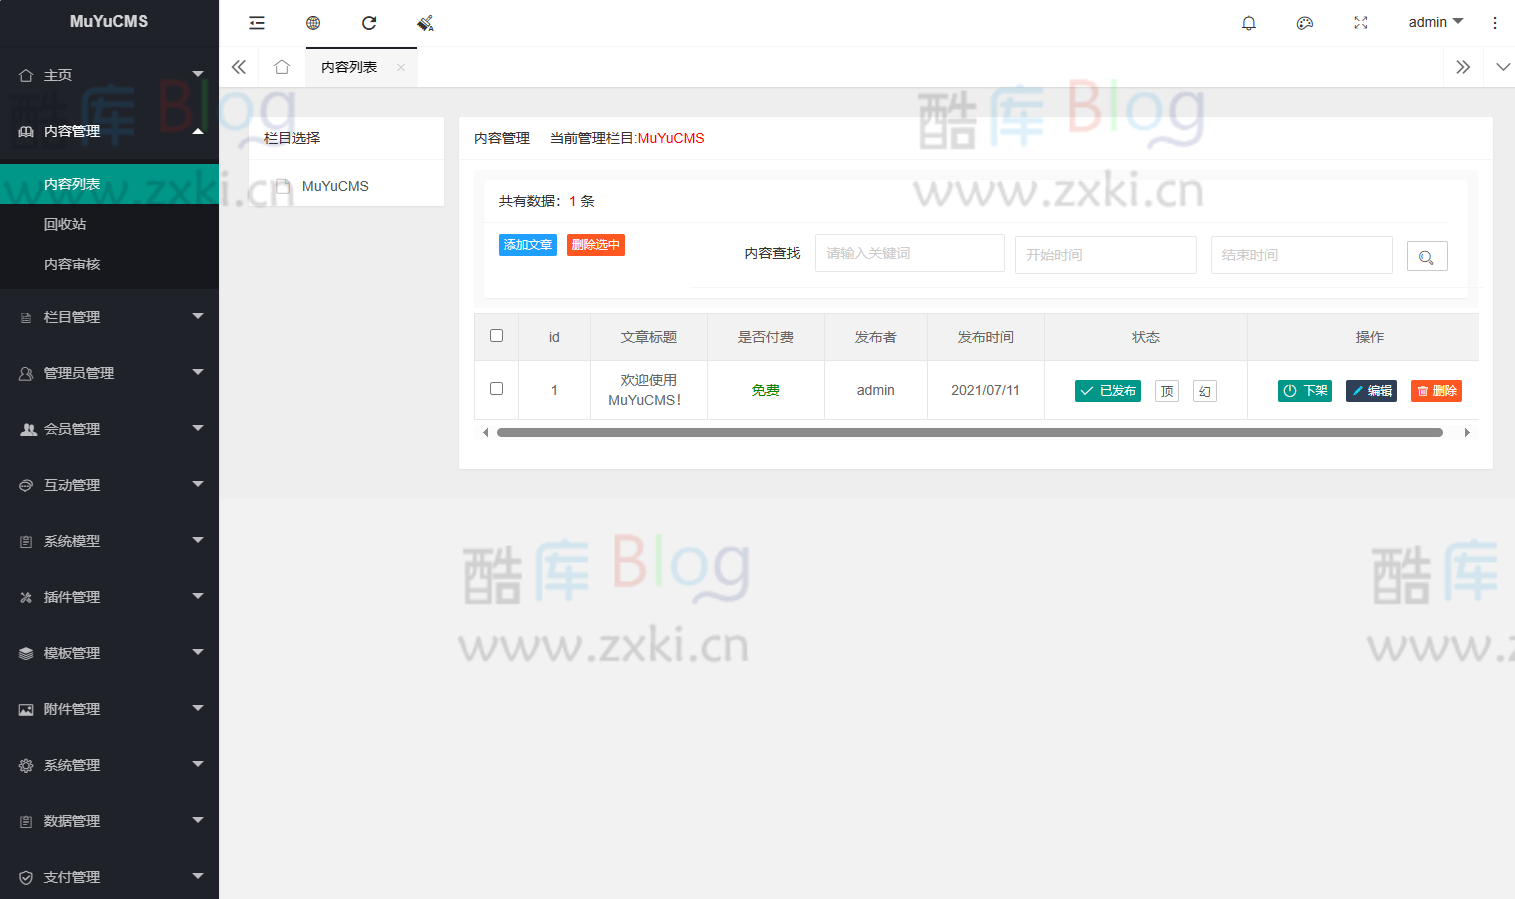
Task: Go home via the house icon
Action: [x=281, y=66]
